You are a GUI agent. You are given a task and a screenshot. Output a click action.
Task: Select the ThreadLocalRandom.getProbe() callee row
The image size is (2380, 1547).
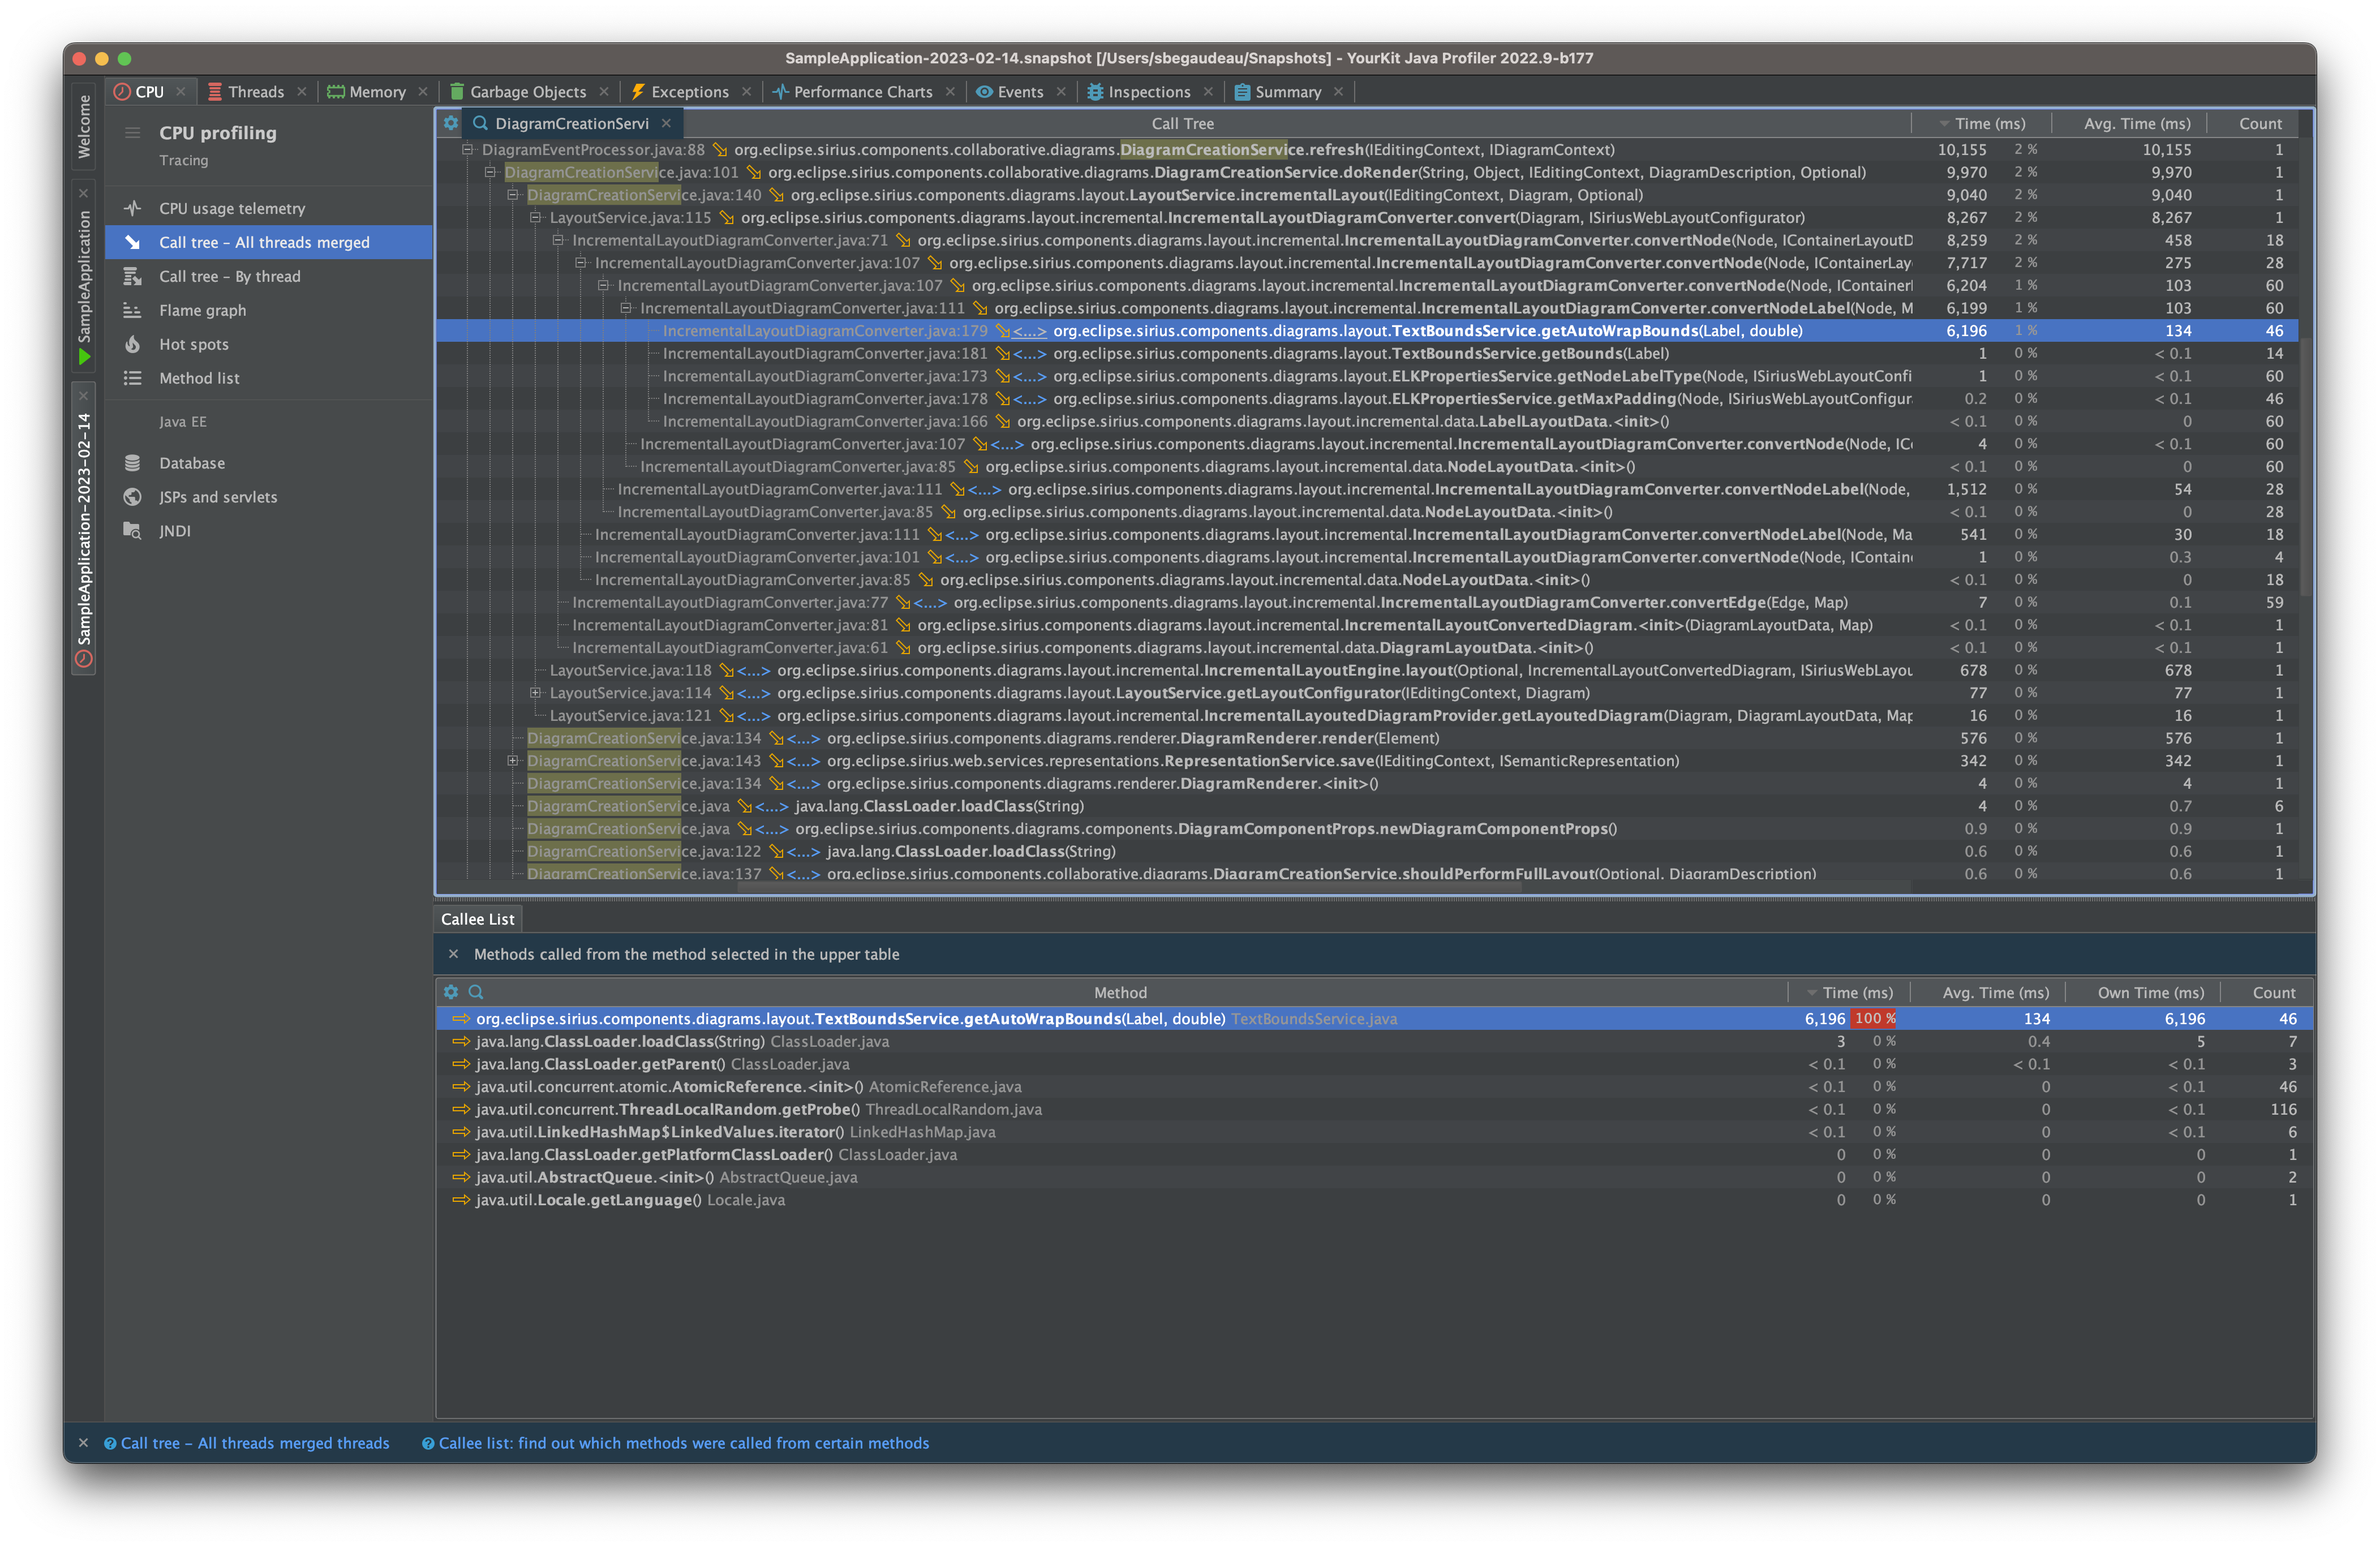[x=1374, y=1110]
